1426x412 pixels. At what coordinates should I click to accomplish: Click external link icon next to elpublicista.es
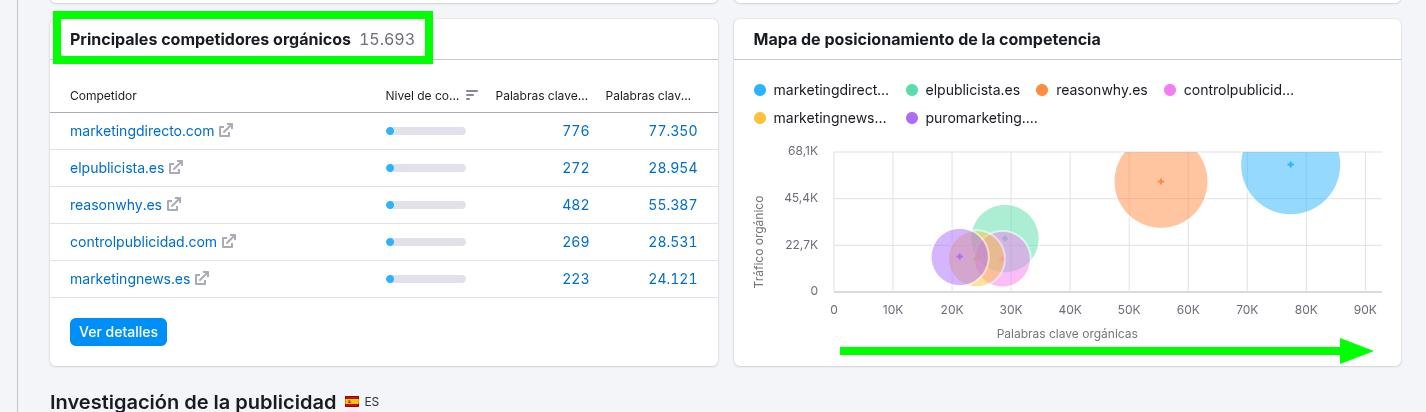[x=176, y=168]
